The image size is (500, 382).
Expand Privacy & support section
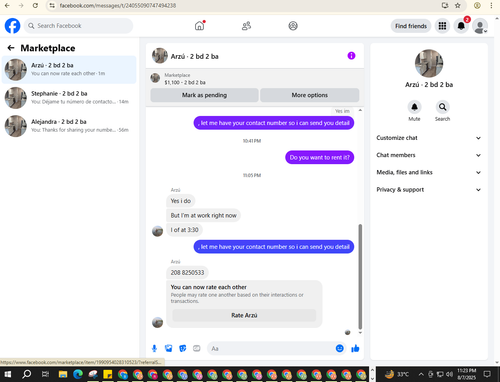(x=429, y=190)
